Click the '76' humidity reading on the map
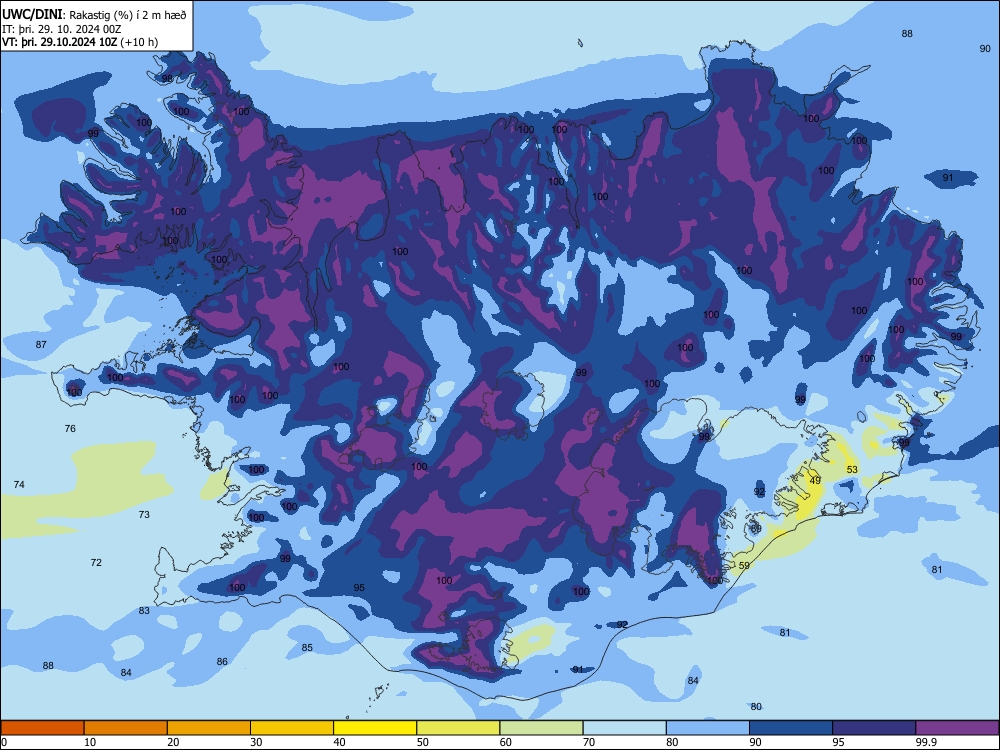 (70, 429)
